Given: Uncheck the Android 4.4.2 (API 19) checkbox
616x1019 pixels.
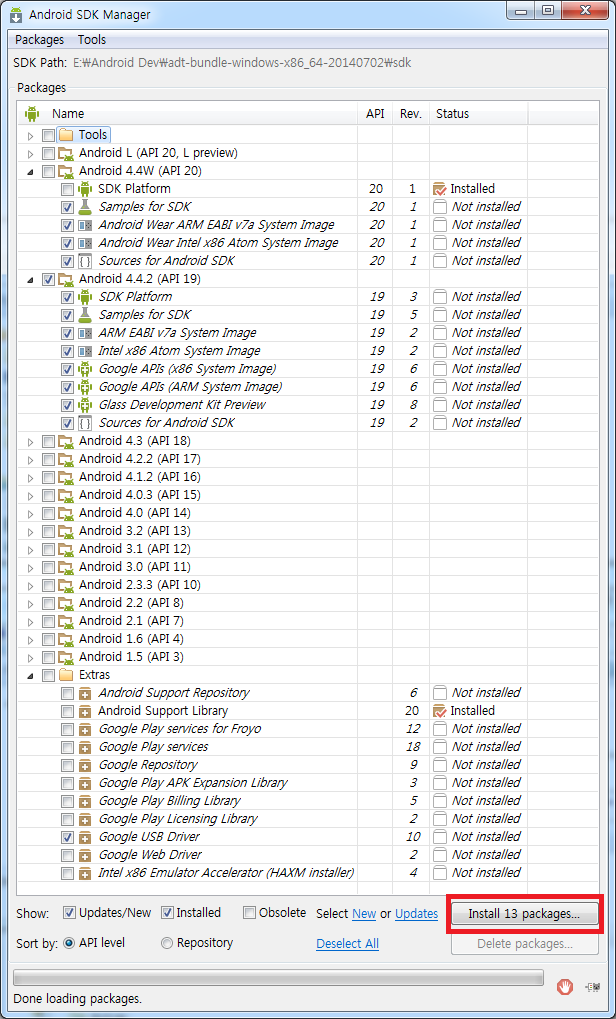Looking at the screenshot, I should 48,279.
